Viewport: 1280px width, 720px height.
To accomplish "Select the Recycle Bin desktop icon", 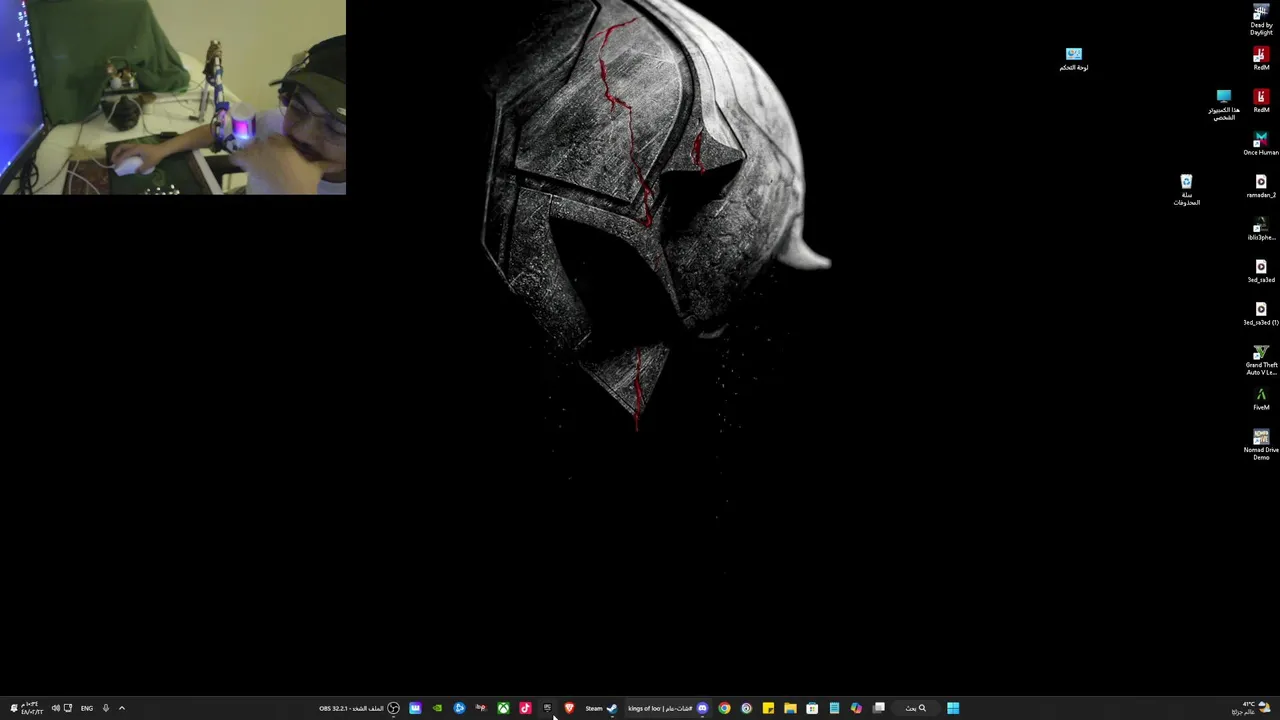I will click(x=1186, y=190).
